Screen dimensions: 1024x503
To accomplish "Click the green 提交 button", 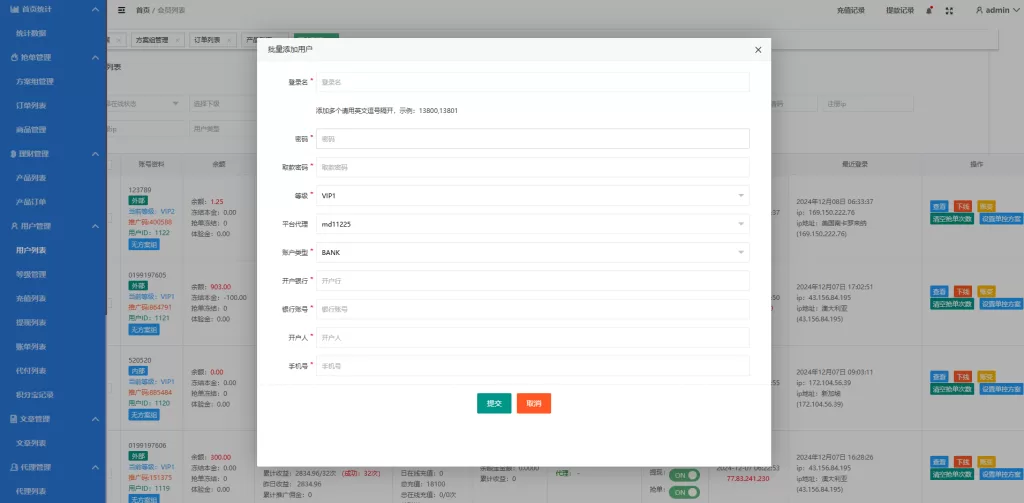I will [493, 403].
